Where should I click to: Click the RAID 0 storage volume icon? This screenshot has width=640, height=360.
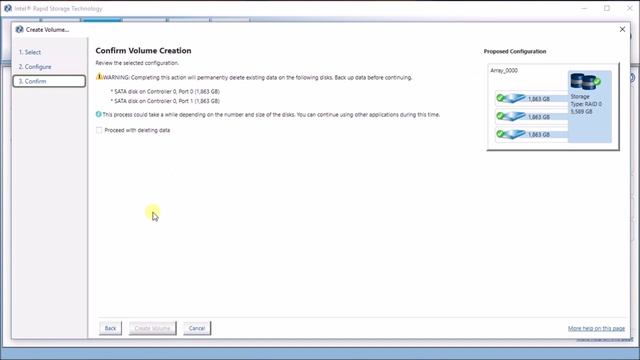coord(585,81)
